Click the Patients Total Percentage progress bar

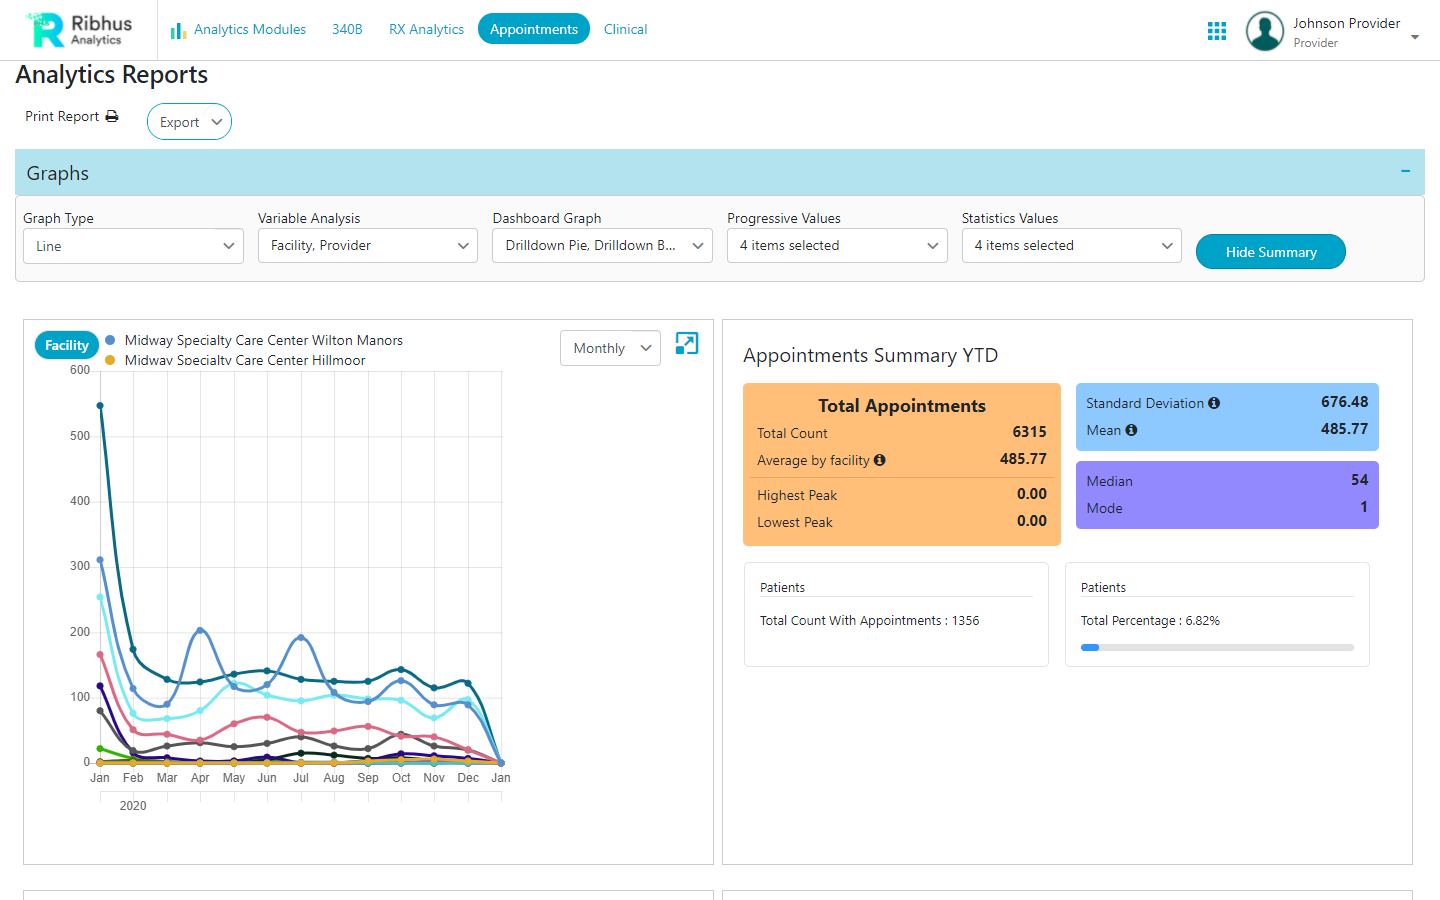(x=1217, y=647)
